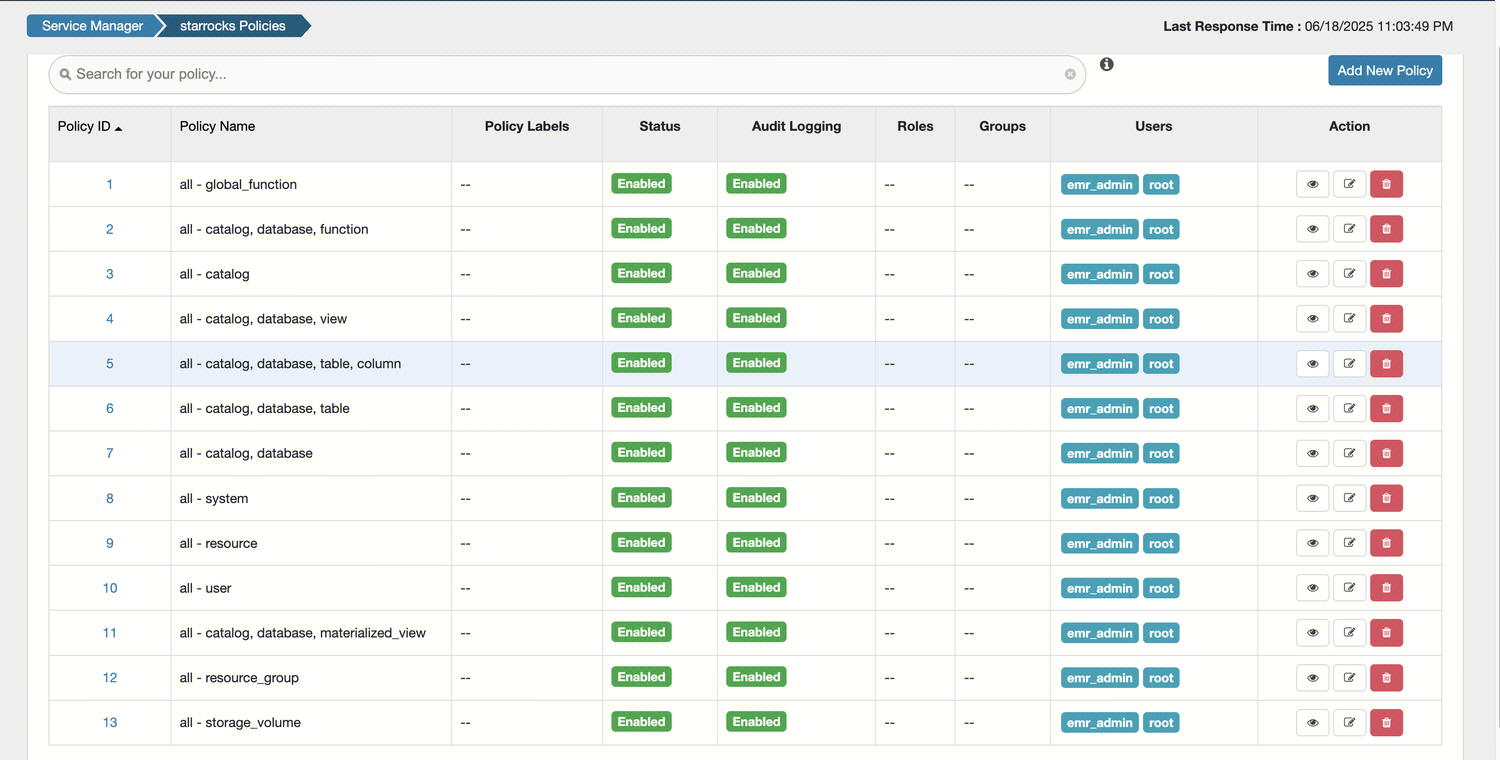Delete the all - storage_volume policy
1500x760 pixels.
(1386, 722)
